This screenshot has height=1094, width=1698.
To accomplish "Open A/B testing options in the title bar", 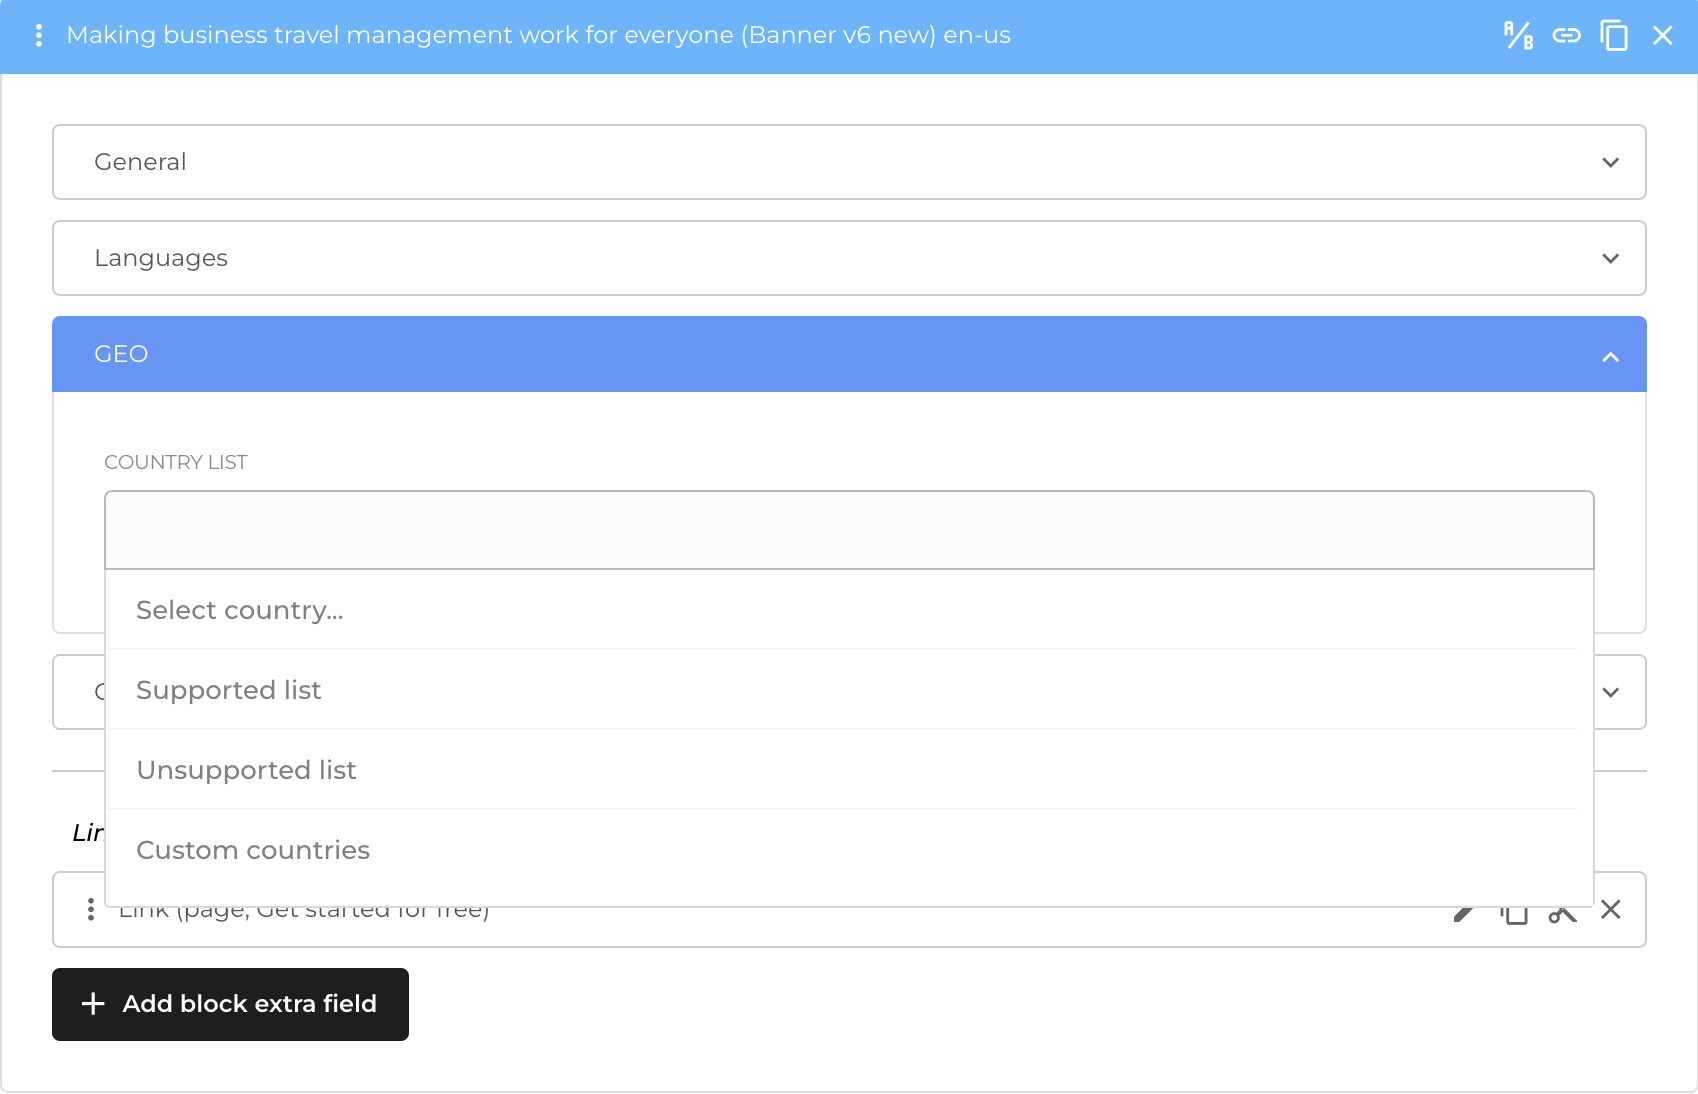I will [1517, 36].
